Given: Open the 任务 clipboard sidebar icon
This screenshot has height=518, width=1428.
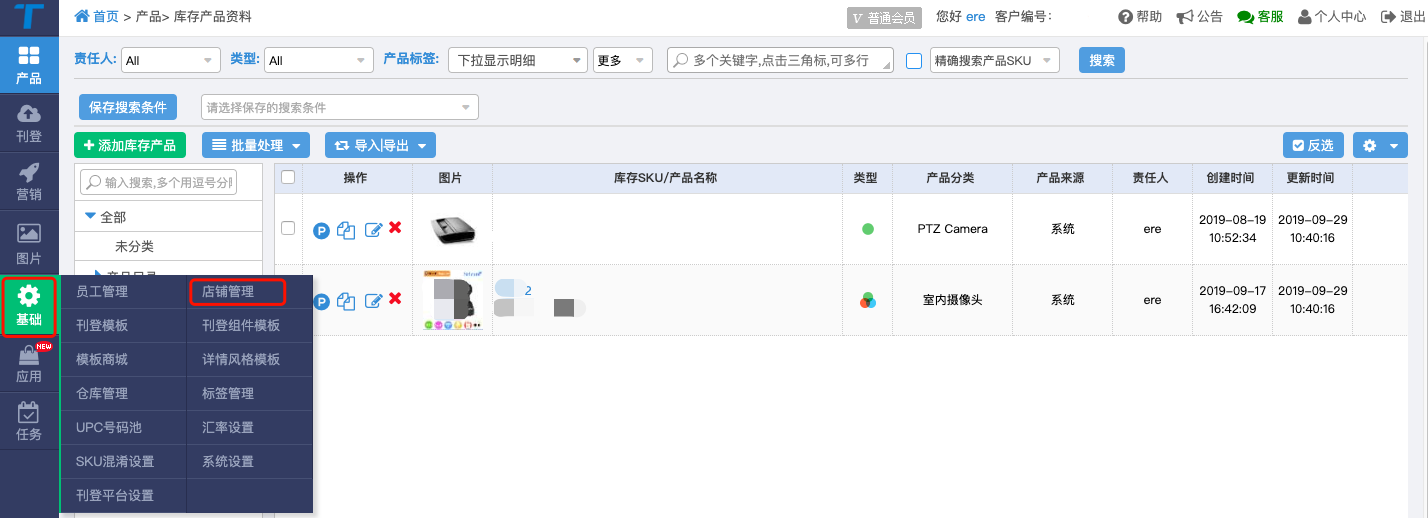Looking at the screenshot, I should [29, 421].
